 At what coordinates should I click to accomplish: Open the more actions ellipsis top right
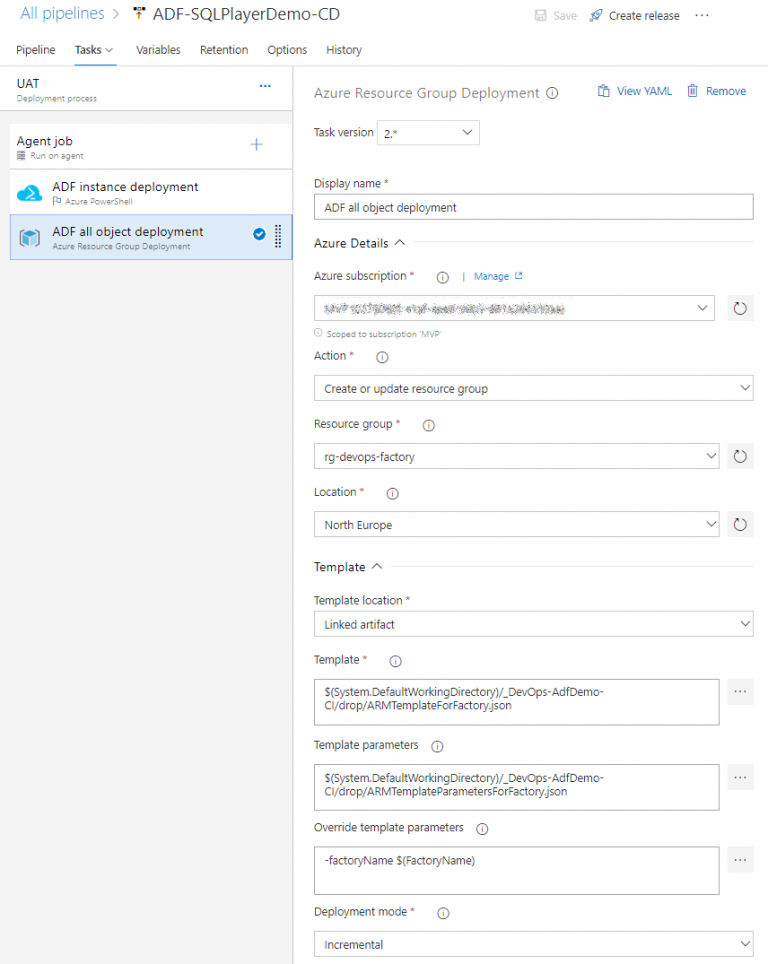tap(700, 15)
